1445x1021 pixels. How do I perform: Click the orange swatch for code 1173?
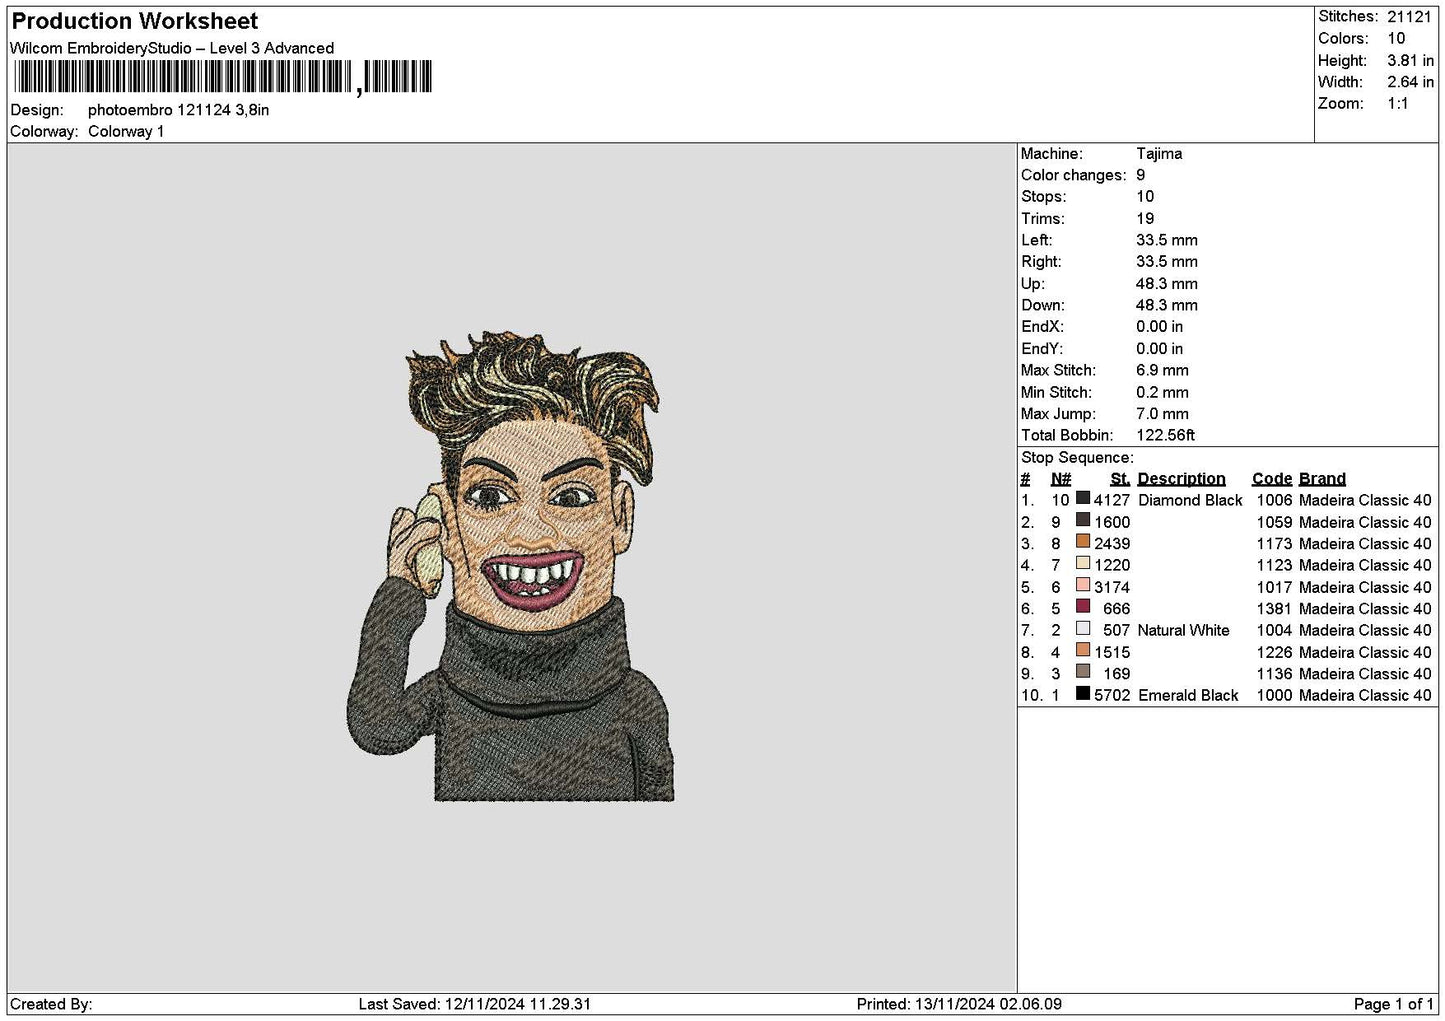coord(1083,542)
